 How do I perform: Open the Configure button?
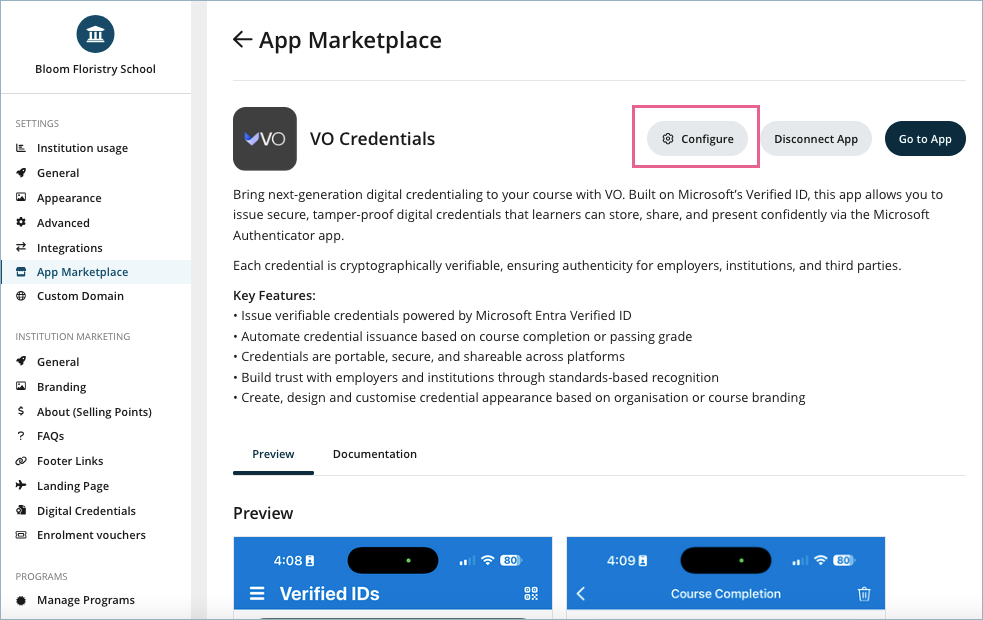(697, 139)
